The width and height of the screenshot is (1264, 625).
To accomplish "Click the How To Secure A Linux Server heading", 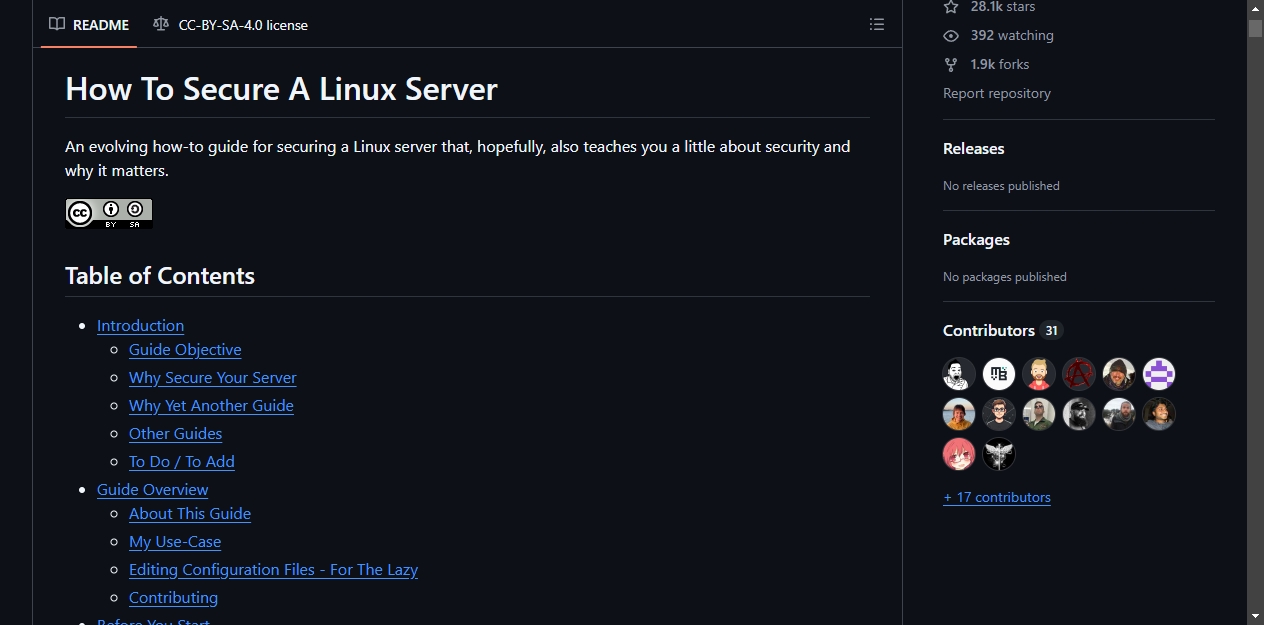I will [x=281, y=89].
